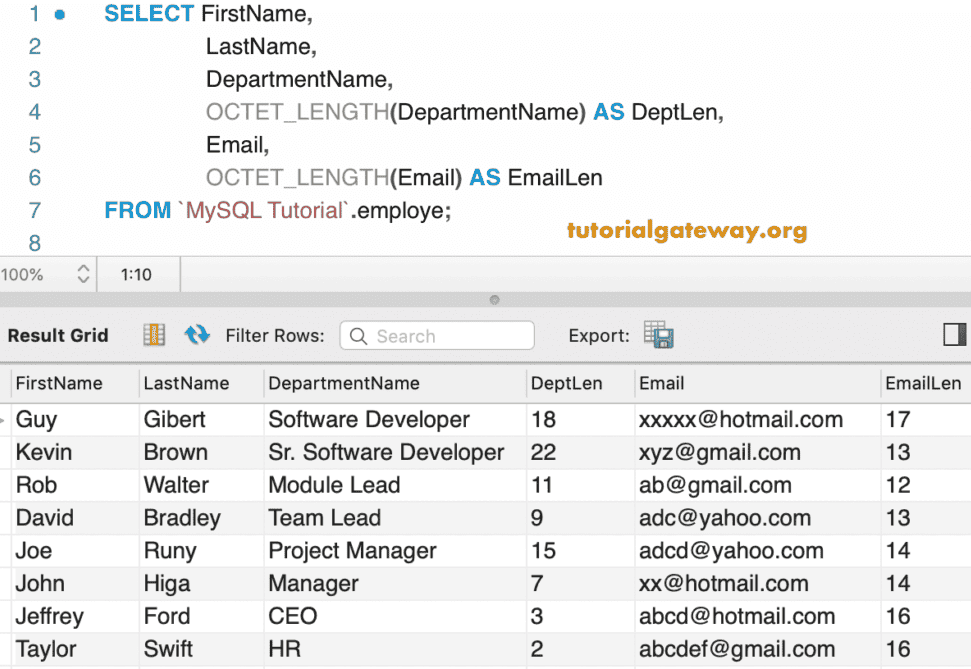Click the line 1 statement marker dot
971x669 pixels.
click(x=60, y=15)
